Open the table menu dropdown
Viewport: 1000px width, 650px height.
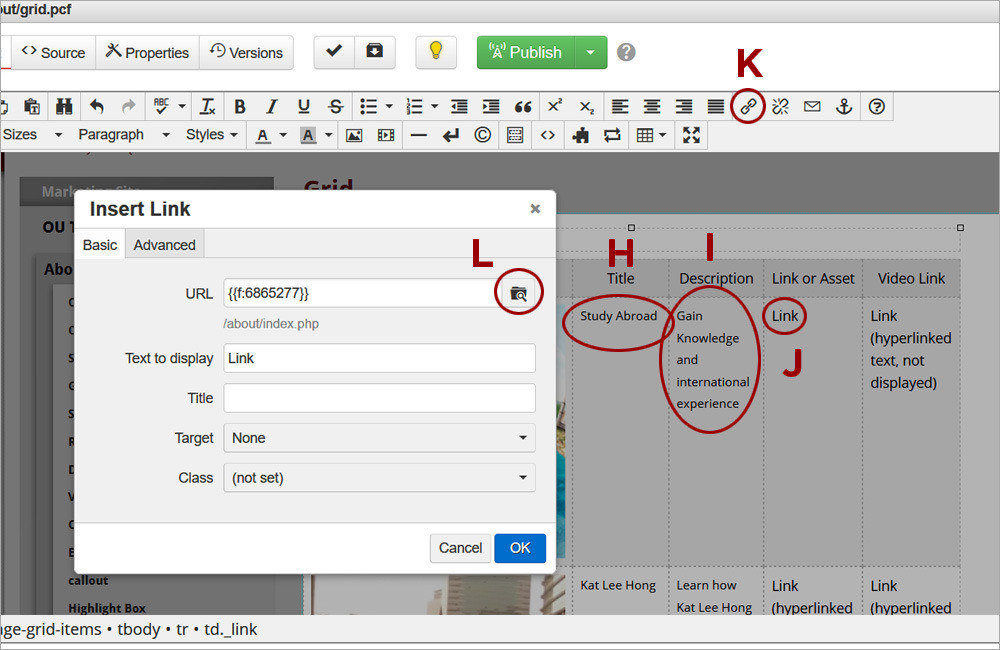point(652,135)
